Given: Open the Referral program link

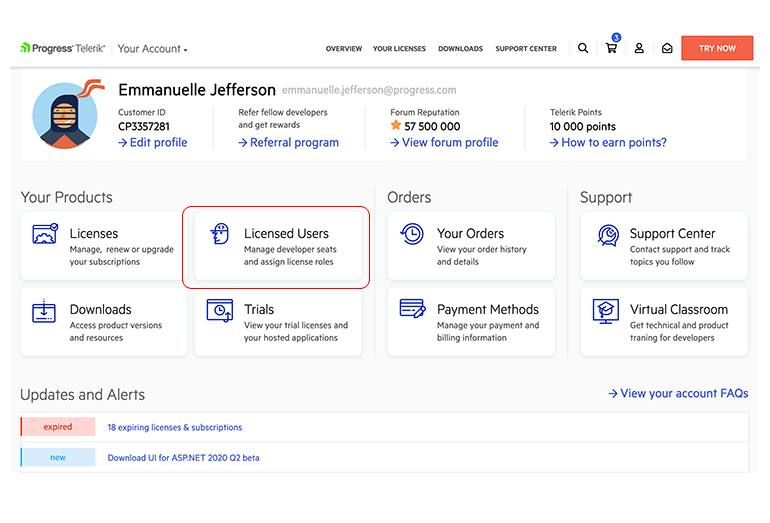Looking at the screenshot, I should [x=288, y=142].
